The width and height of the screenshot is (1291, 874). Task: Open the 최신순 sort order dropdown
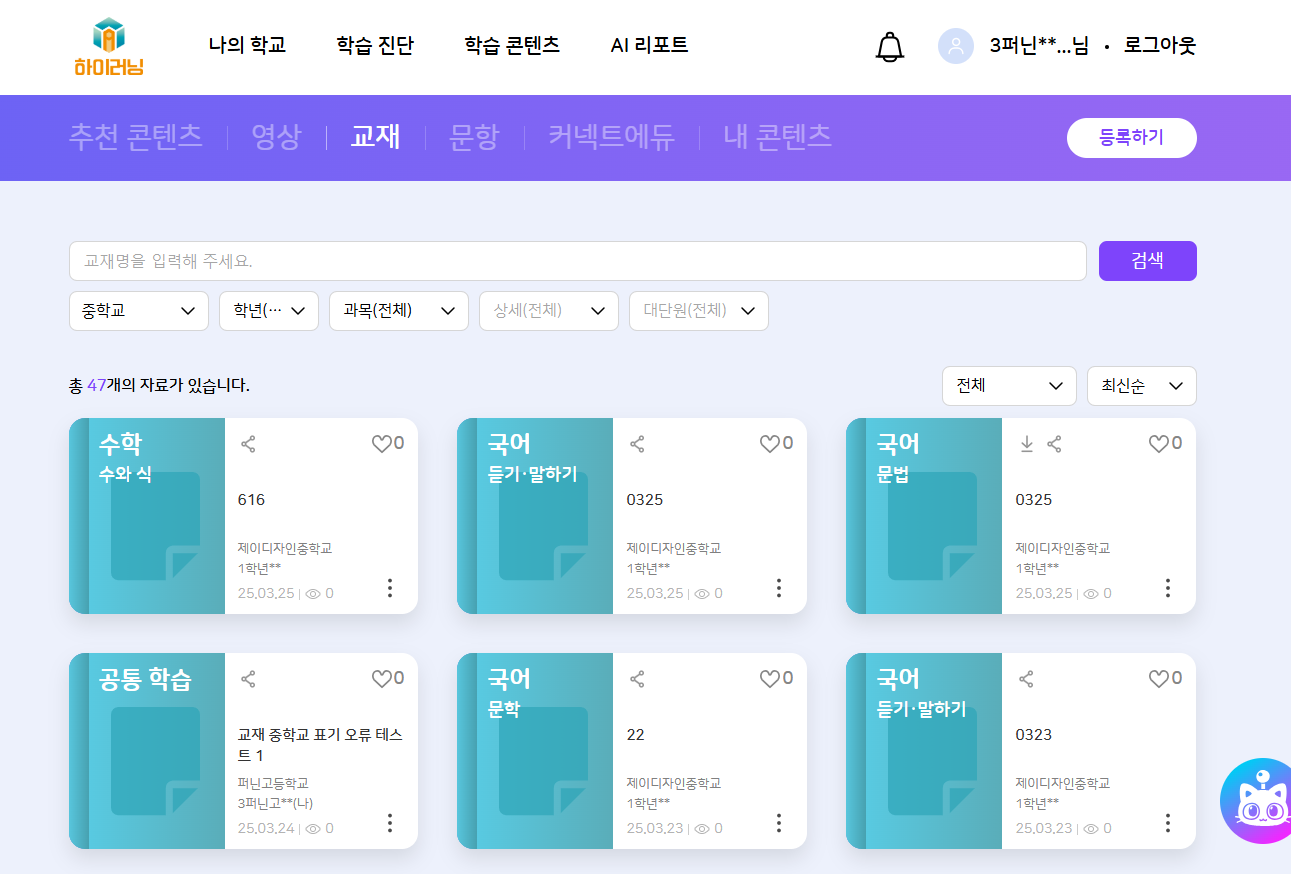click(x=1142, y=386)
